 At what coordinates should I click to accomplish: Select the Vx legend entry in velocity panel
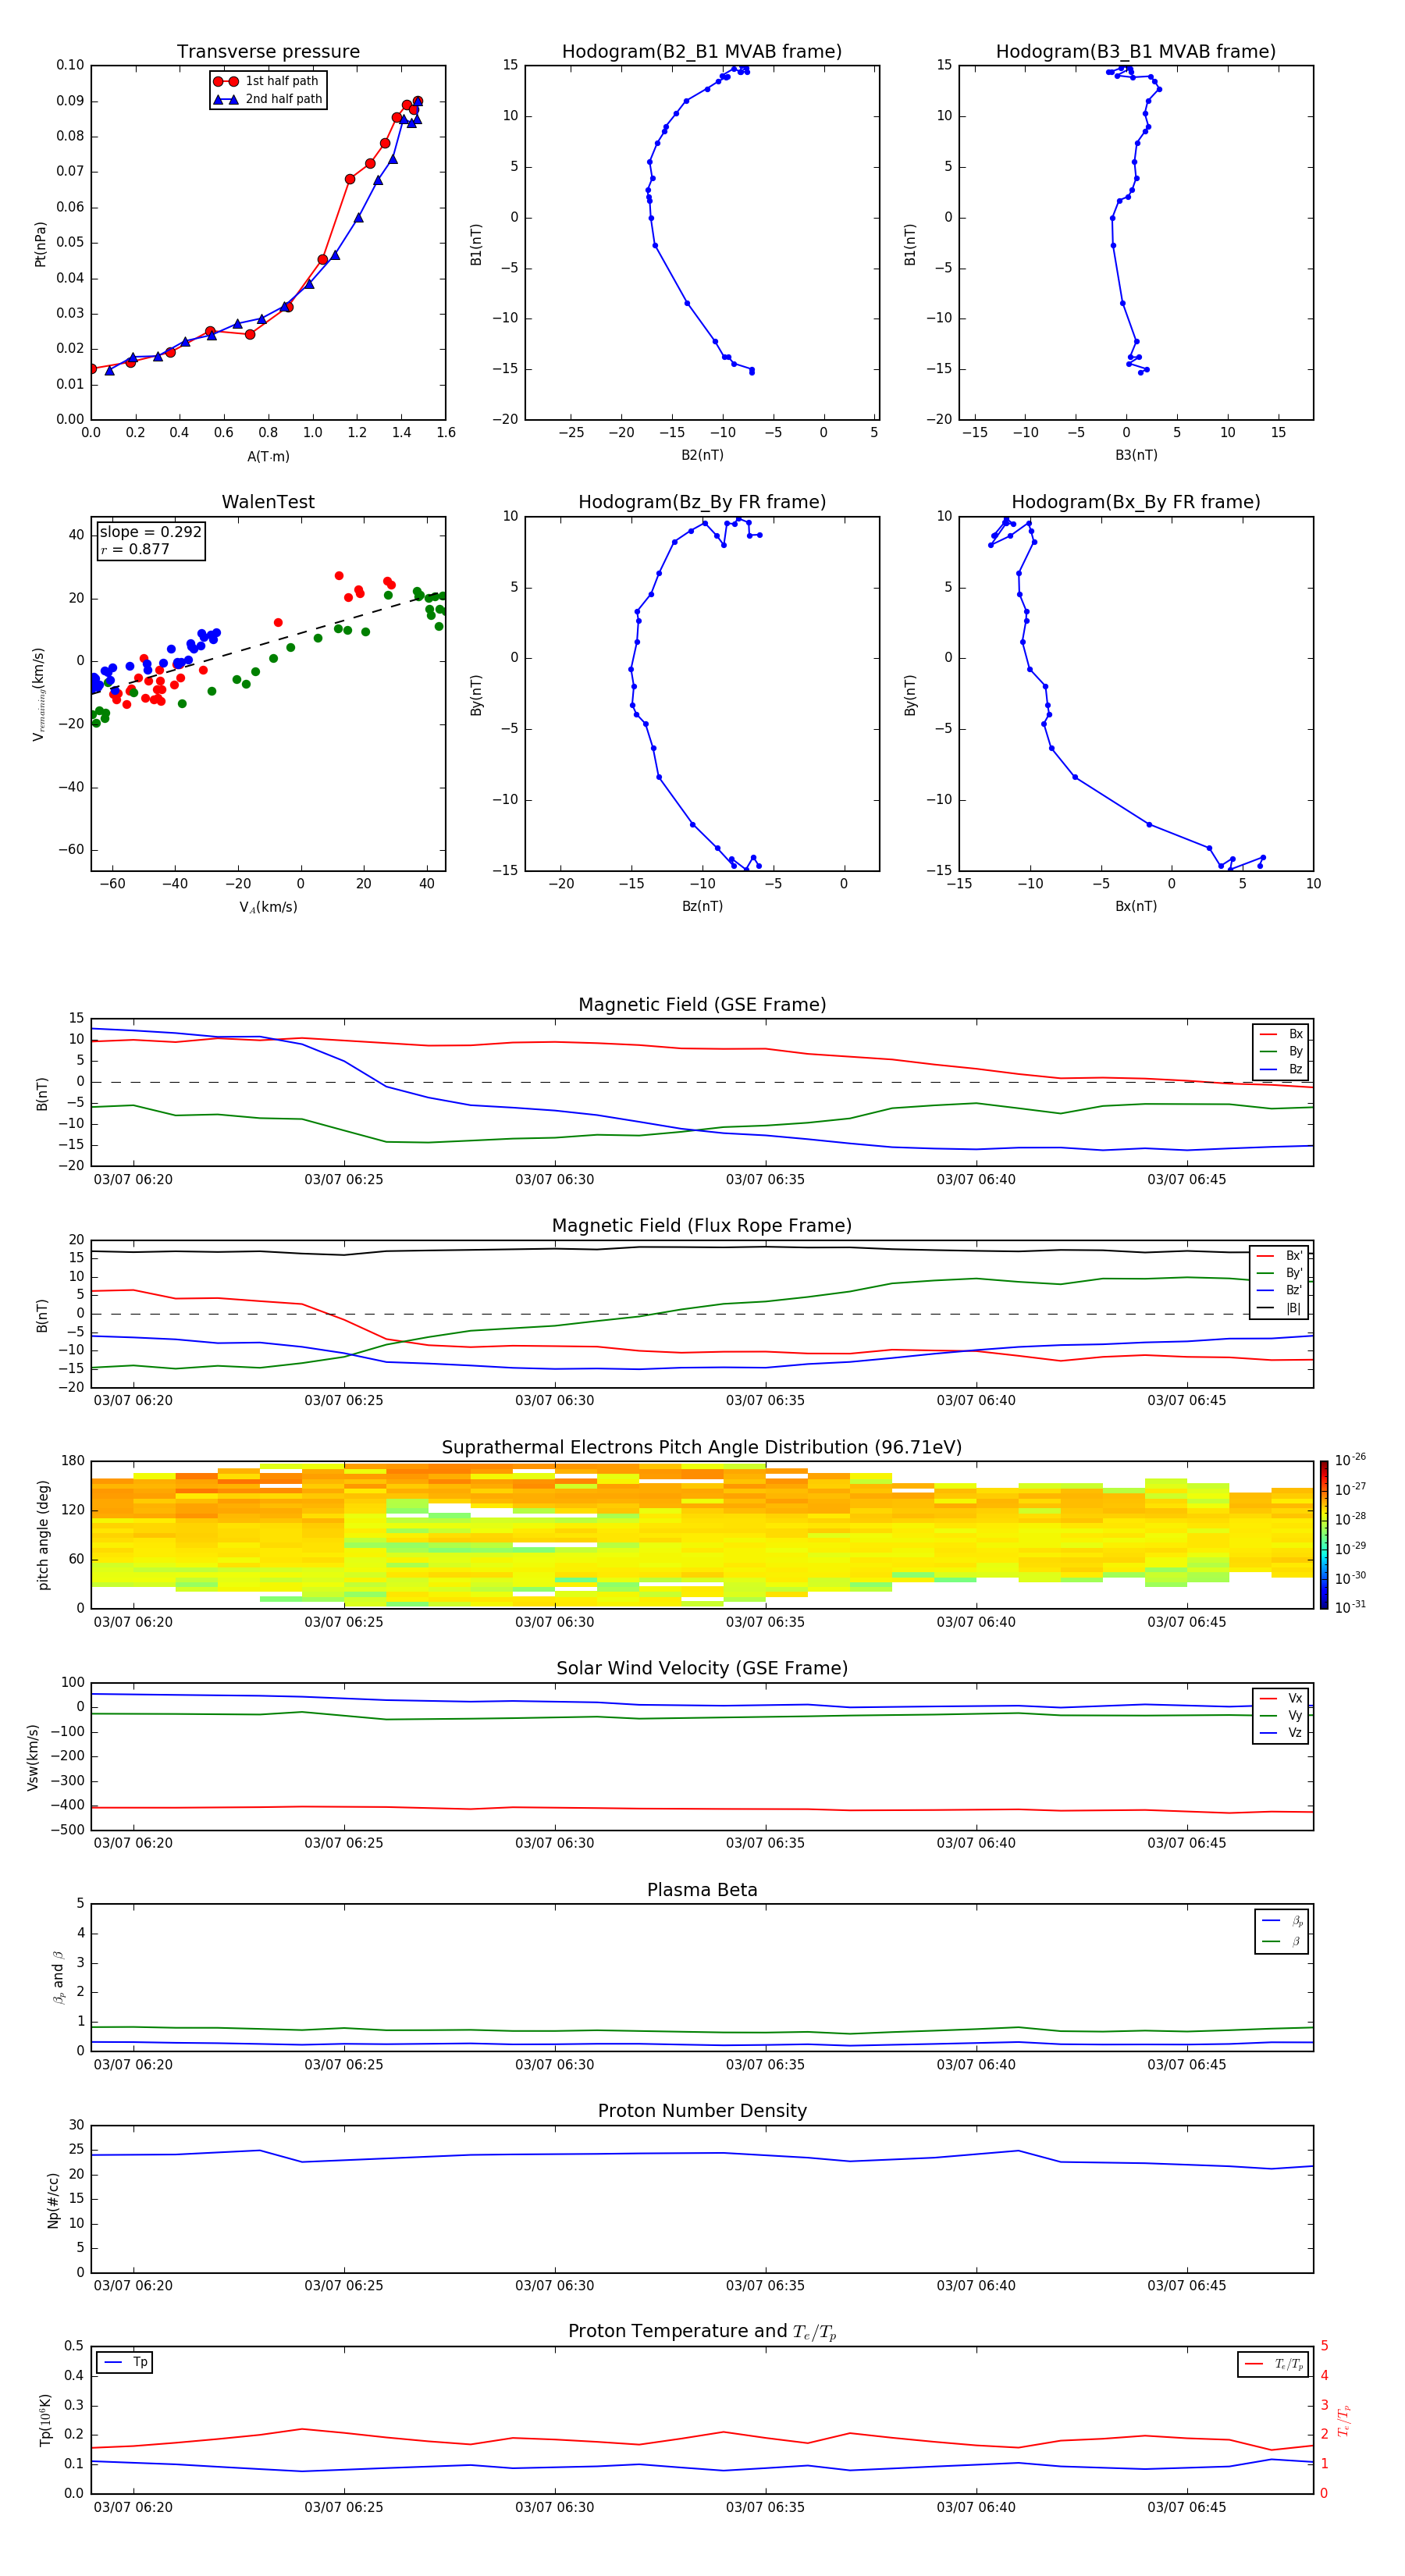pyautogui.click(x=1281, y=1698)
